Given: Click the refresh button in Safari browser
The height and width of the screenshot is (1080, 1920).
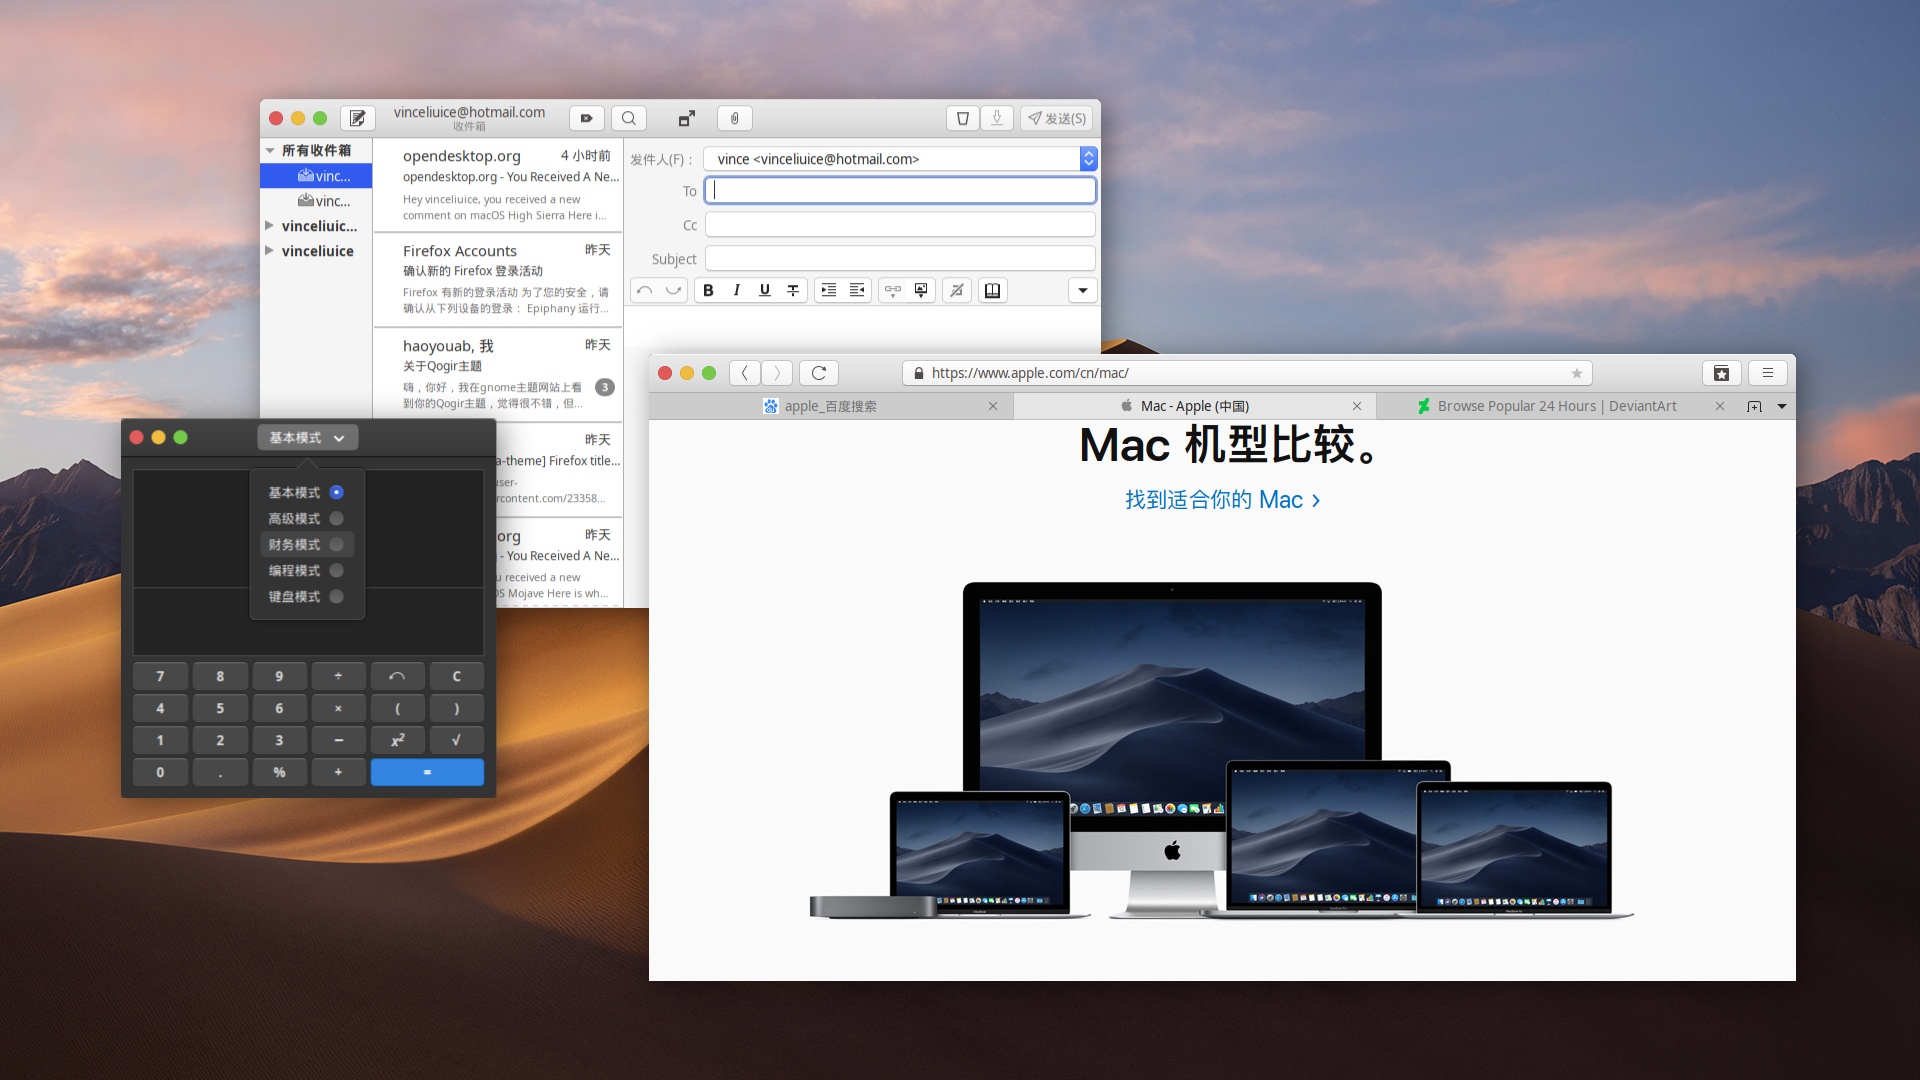Looking at the screenshot, I should tap(818, 372).
